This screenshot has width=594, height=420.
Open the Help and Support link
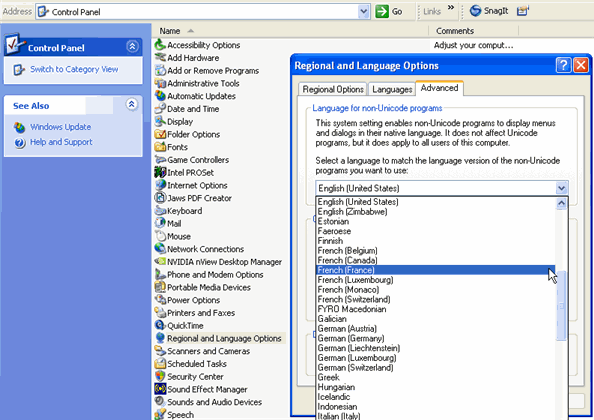(61, 142)
